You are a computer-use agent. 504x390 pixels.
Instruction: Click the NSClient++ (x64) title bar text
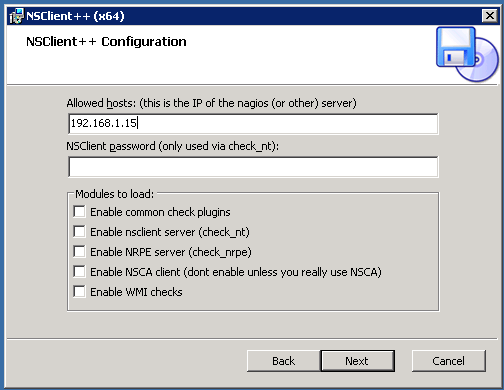pyautogui.click(x=75, y=16)
